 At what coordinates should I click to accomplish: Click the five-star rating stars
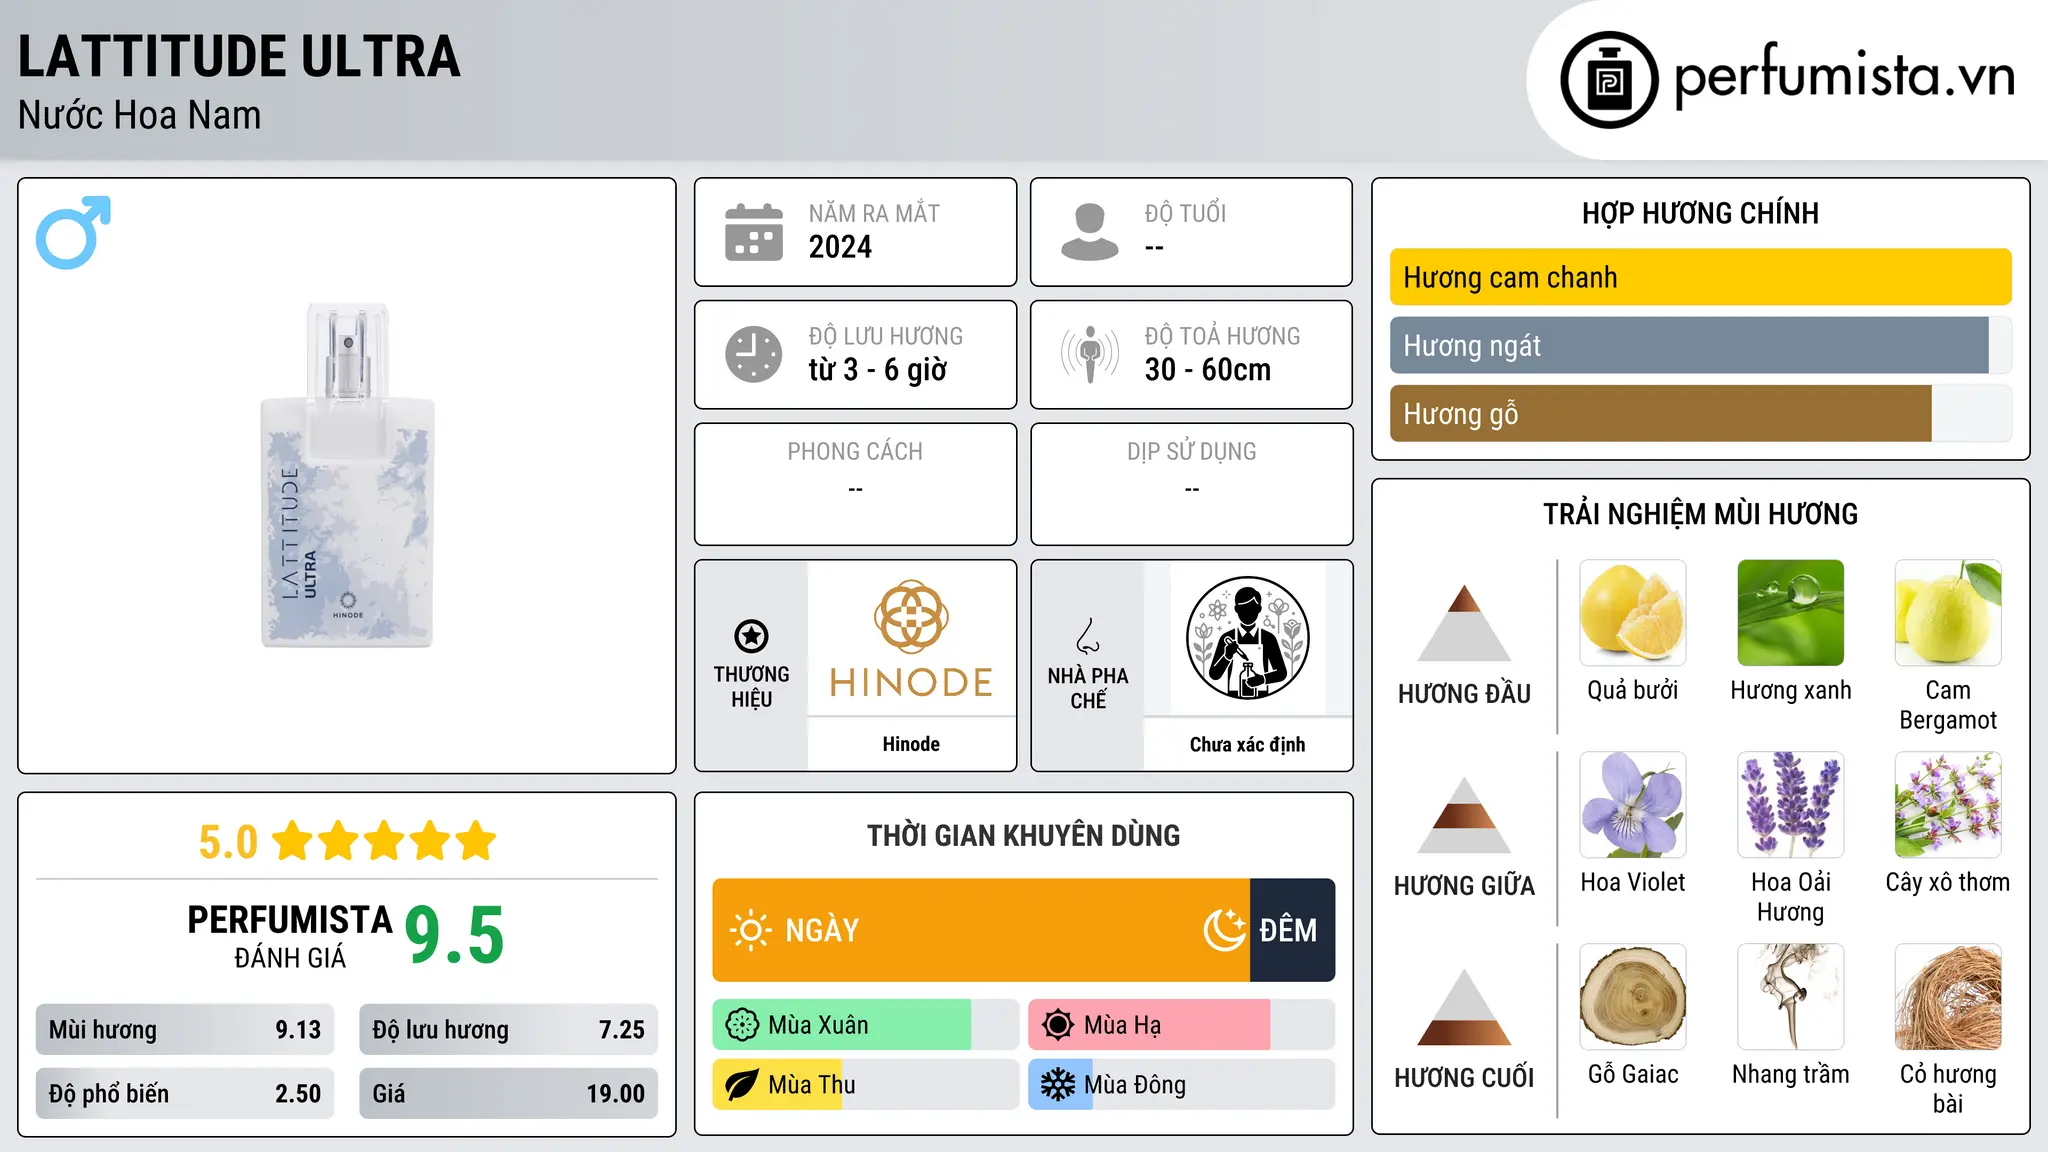[384, 841]
